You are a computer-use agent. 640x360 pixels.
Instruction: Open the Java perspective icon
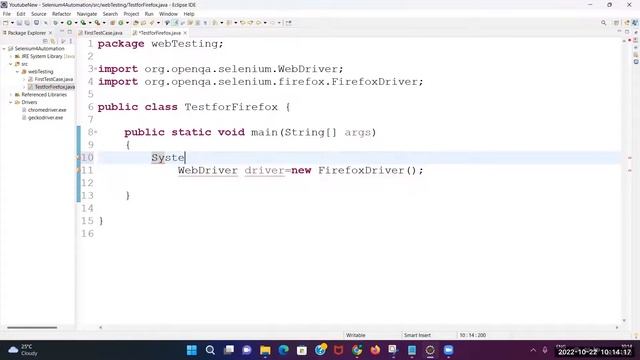[635, 23]
